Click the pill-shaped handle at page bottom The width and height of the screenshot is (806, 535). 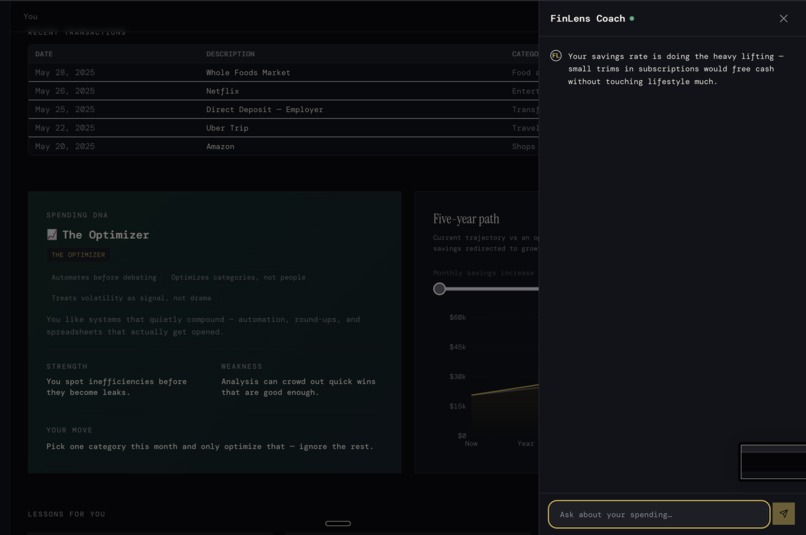tap(338, 523)
